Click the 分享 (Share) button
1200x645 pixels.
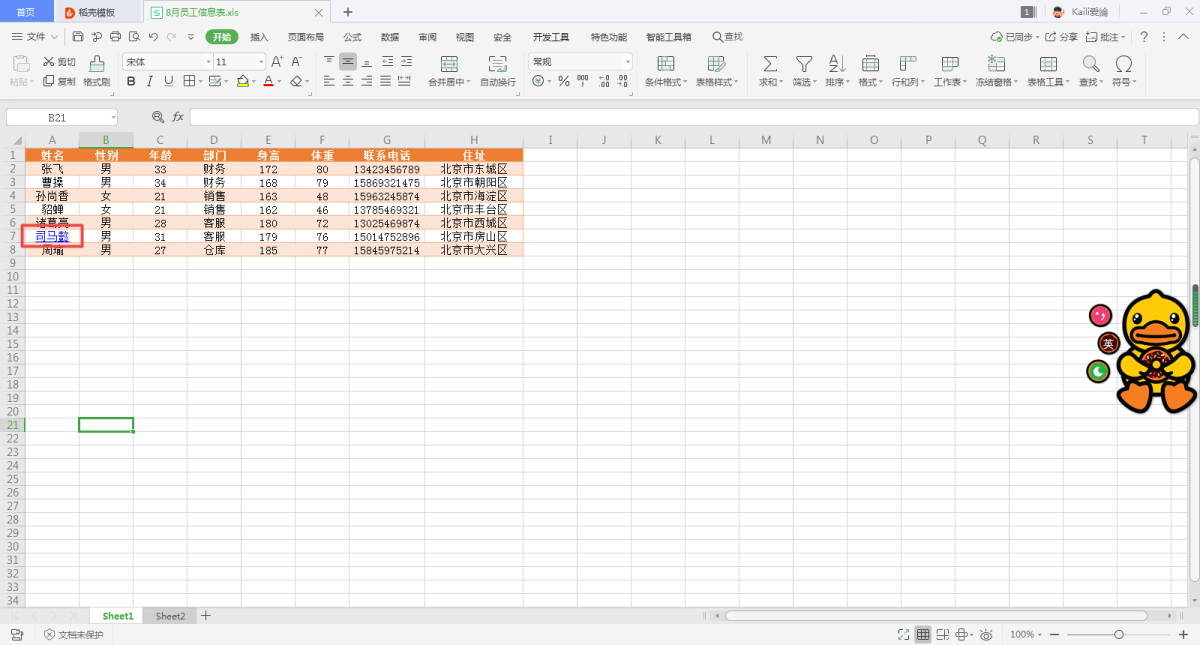tap(1062, 37)
